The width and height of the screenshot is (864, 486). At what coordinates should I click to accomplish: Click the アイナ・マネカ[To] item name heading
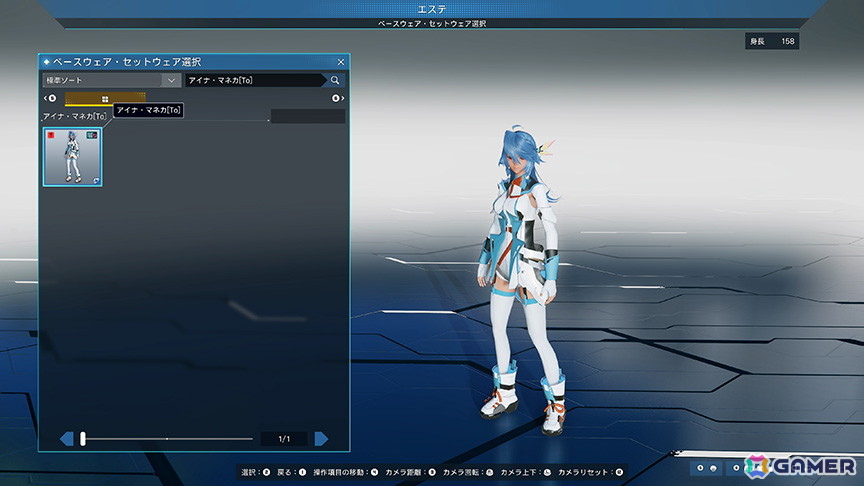click(x=74, y=116)
